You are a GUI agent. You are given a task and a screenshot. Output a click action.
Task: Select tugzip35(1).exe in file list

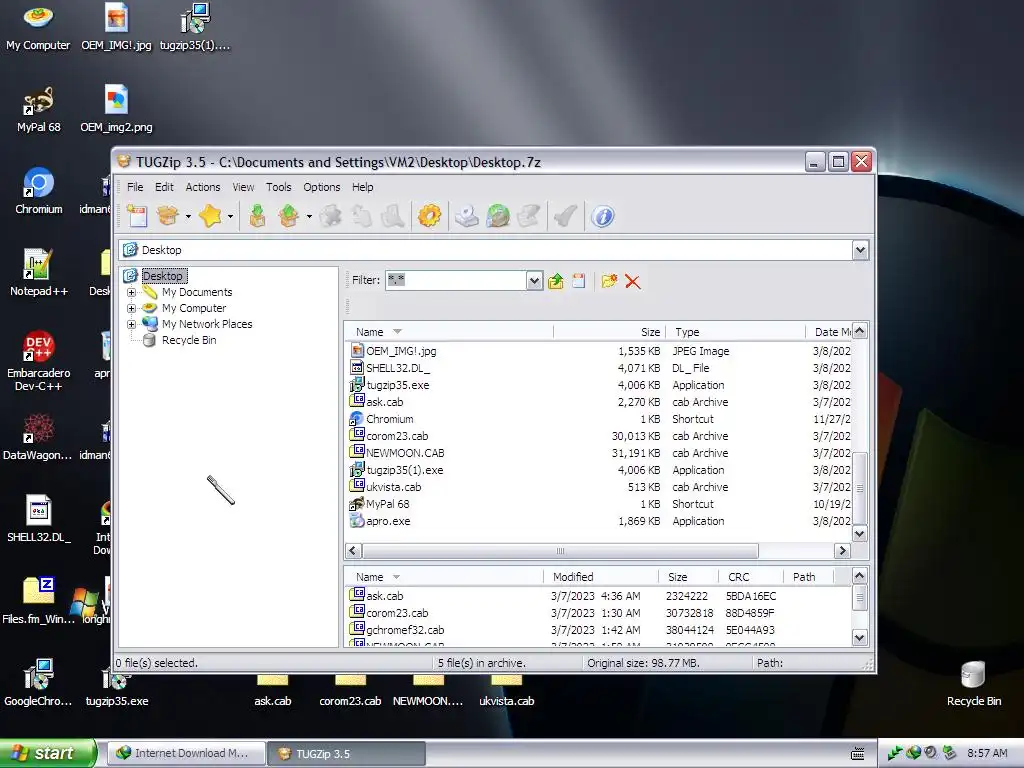404,470
